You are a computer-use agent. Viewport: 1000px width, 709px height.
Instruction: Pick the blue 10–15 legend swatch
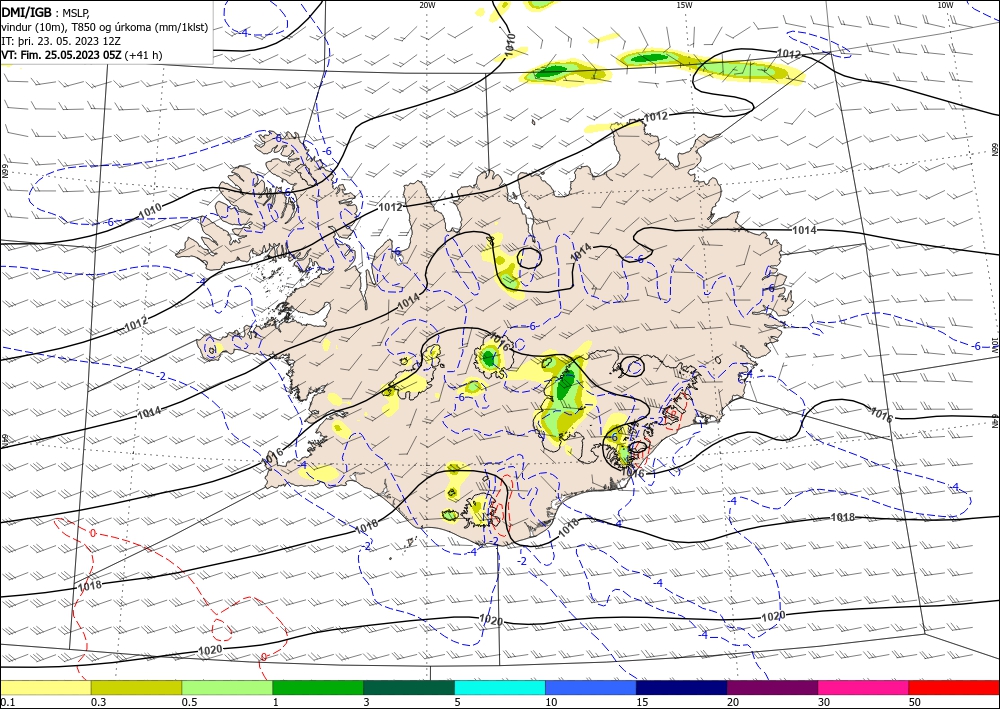[591, 687]
